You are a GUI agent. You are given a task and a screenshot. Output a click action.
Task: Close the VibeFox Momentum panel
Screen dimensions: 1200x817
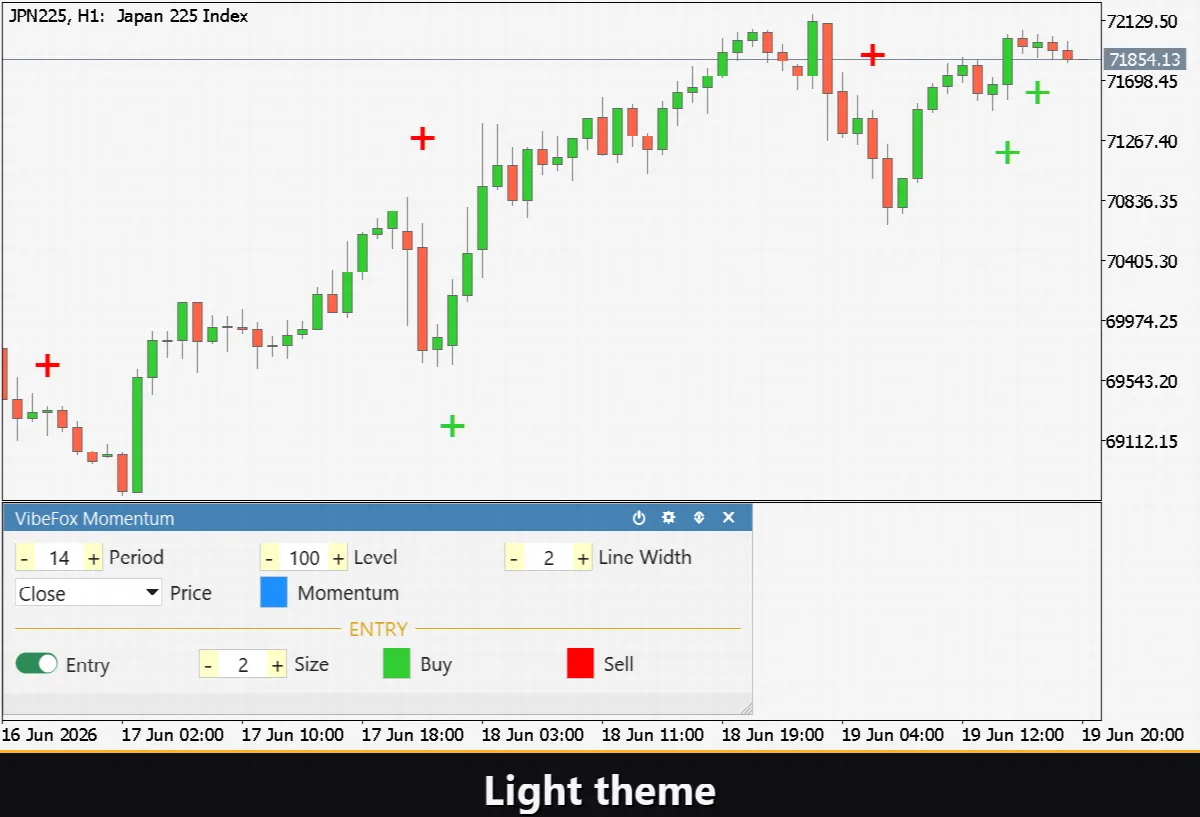tap(729, 518)
